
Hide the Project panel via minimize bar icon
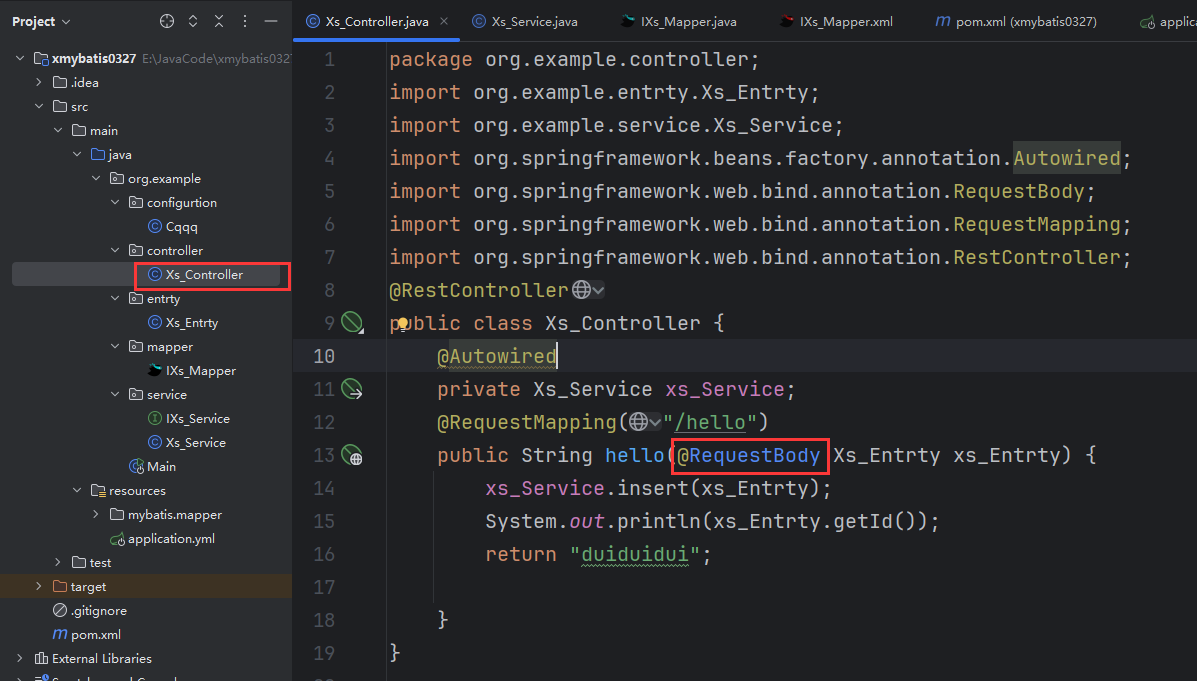[270, 20]
